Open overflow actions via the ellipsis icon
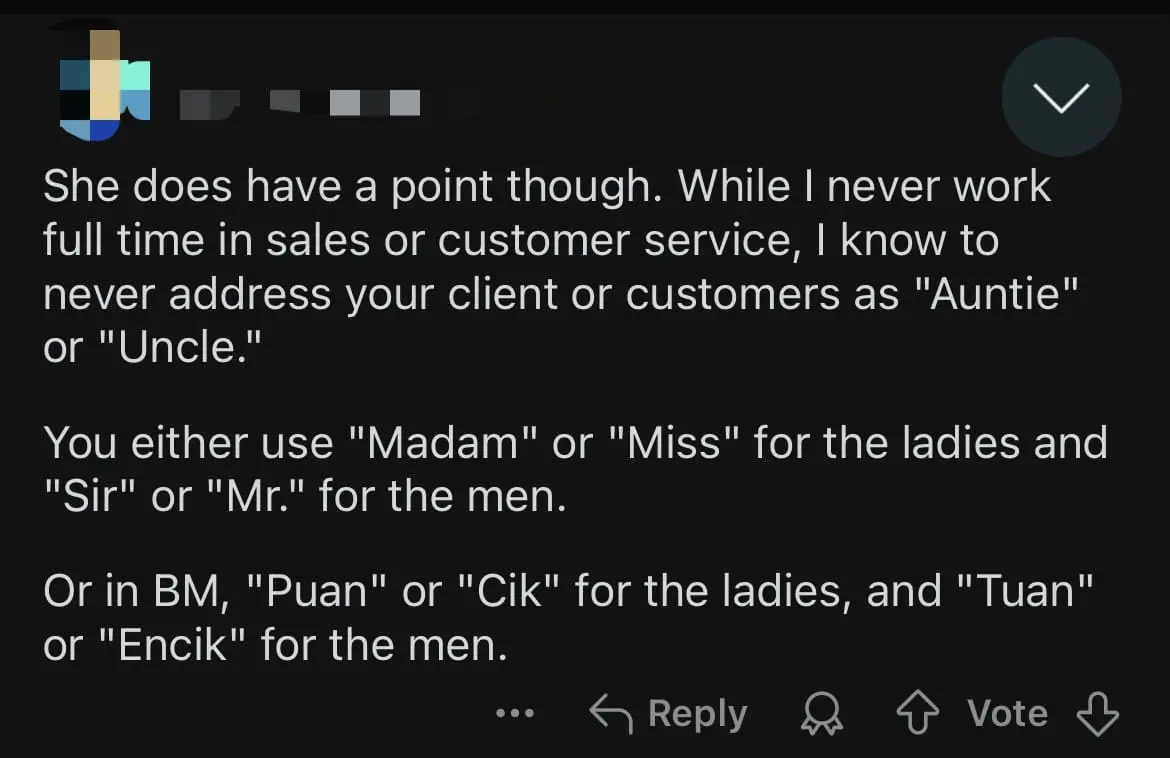Image resolution: width=1170 pixels, height=758 pixels. (513, 713)
